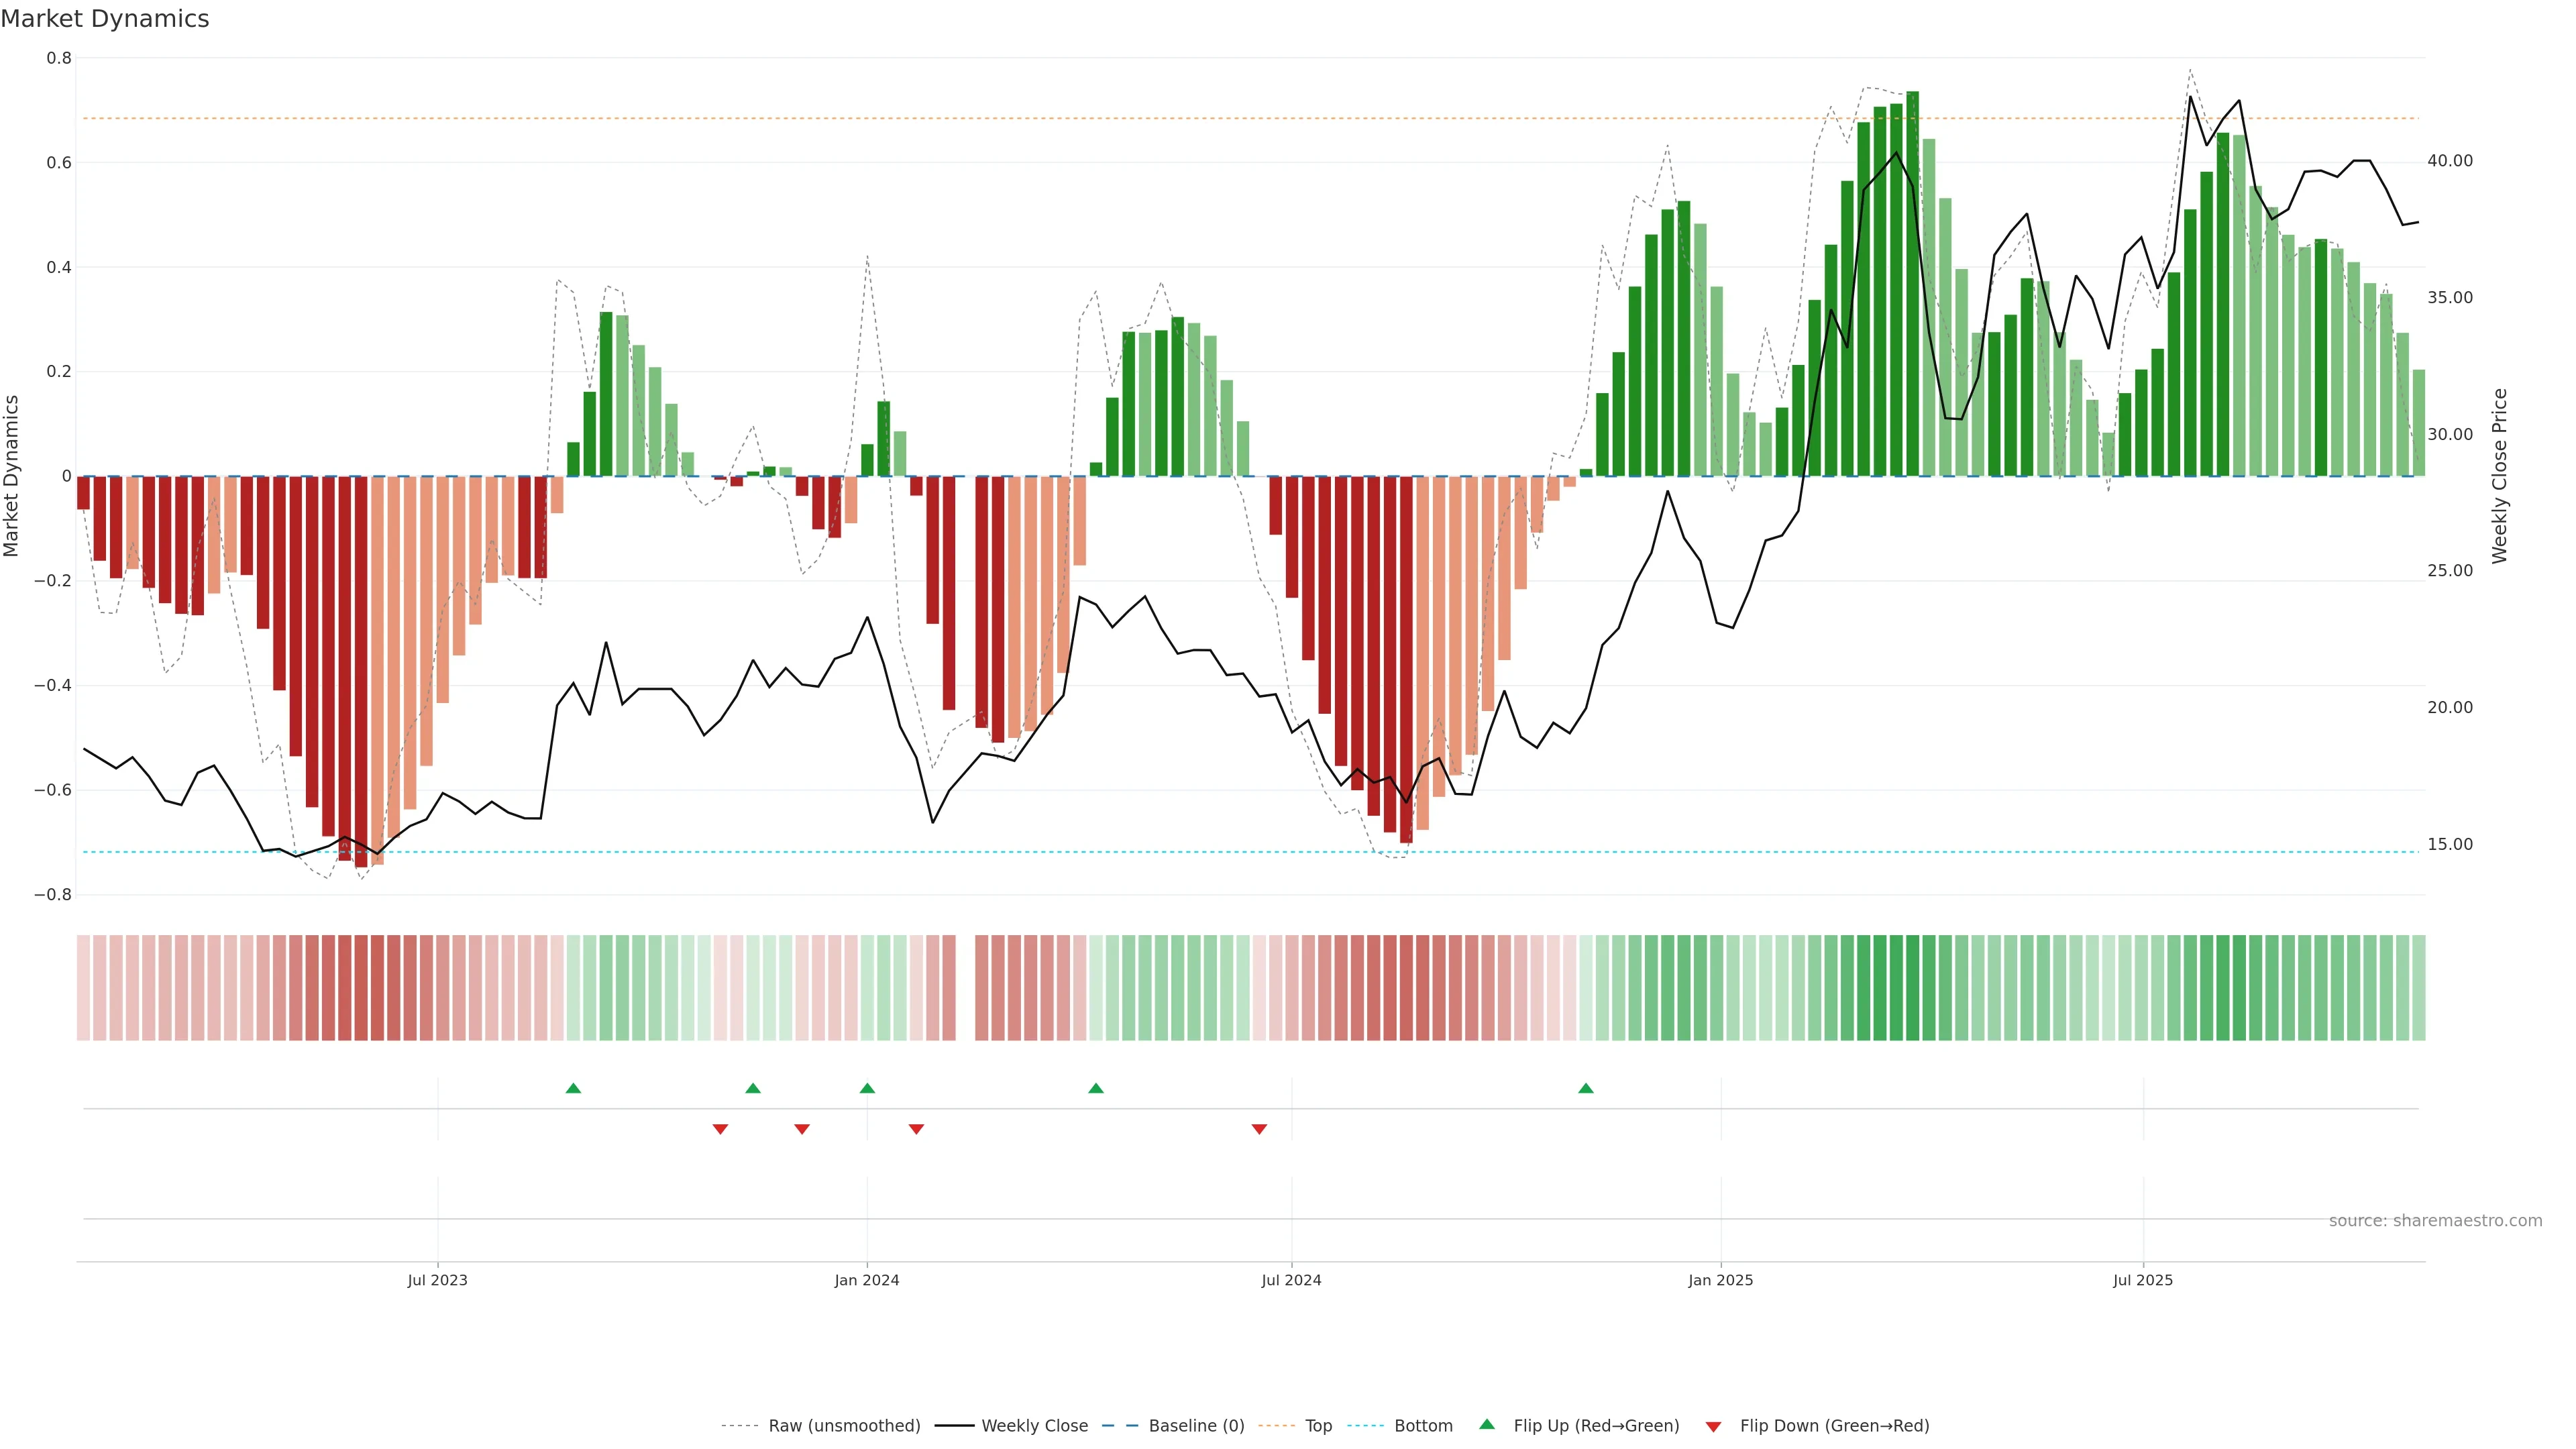This screenshot has width=2576, height=1449.
Task: Click the Weekly Close Price axis title
Action: (x=2499, y=476)
